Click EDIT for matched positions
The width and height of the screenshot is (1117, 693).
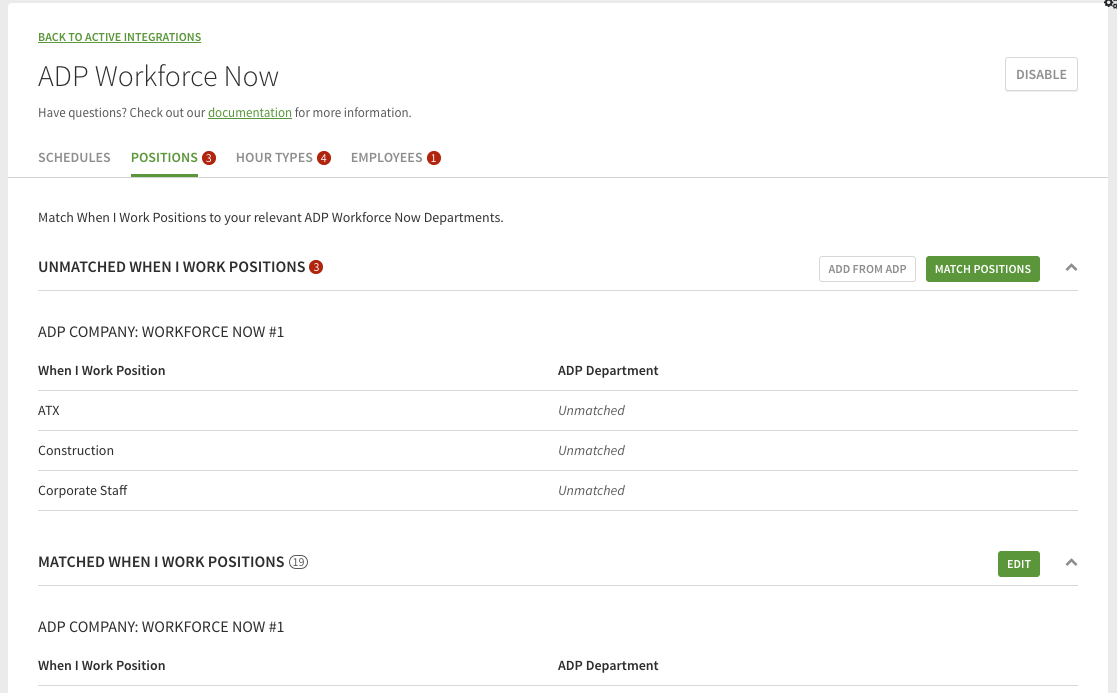(1018, 563)
